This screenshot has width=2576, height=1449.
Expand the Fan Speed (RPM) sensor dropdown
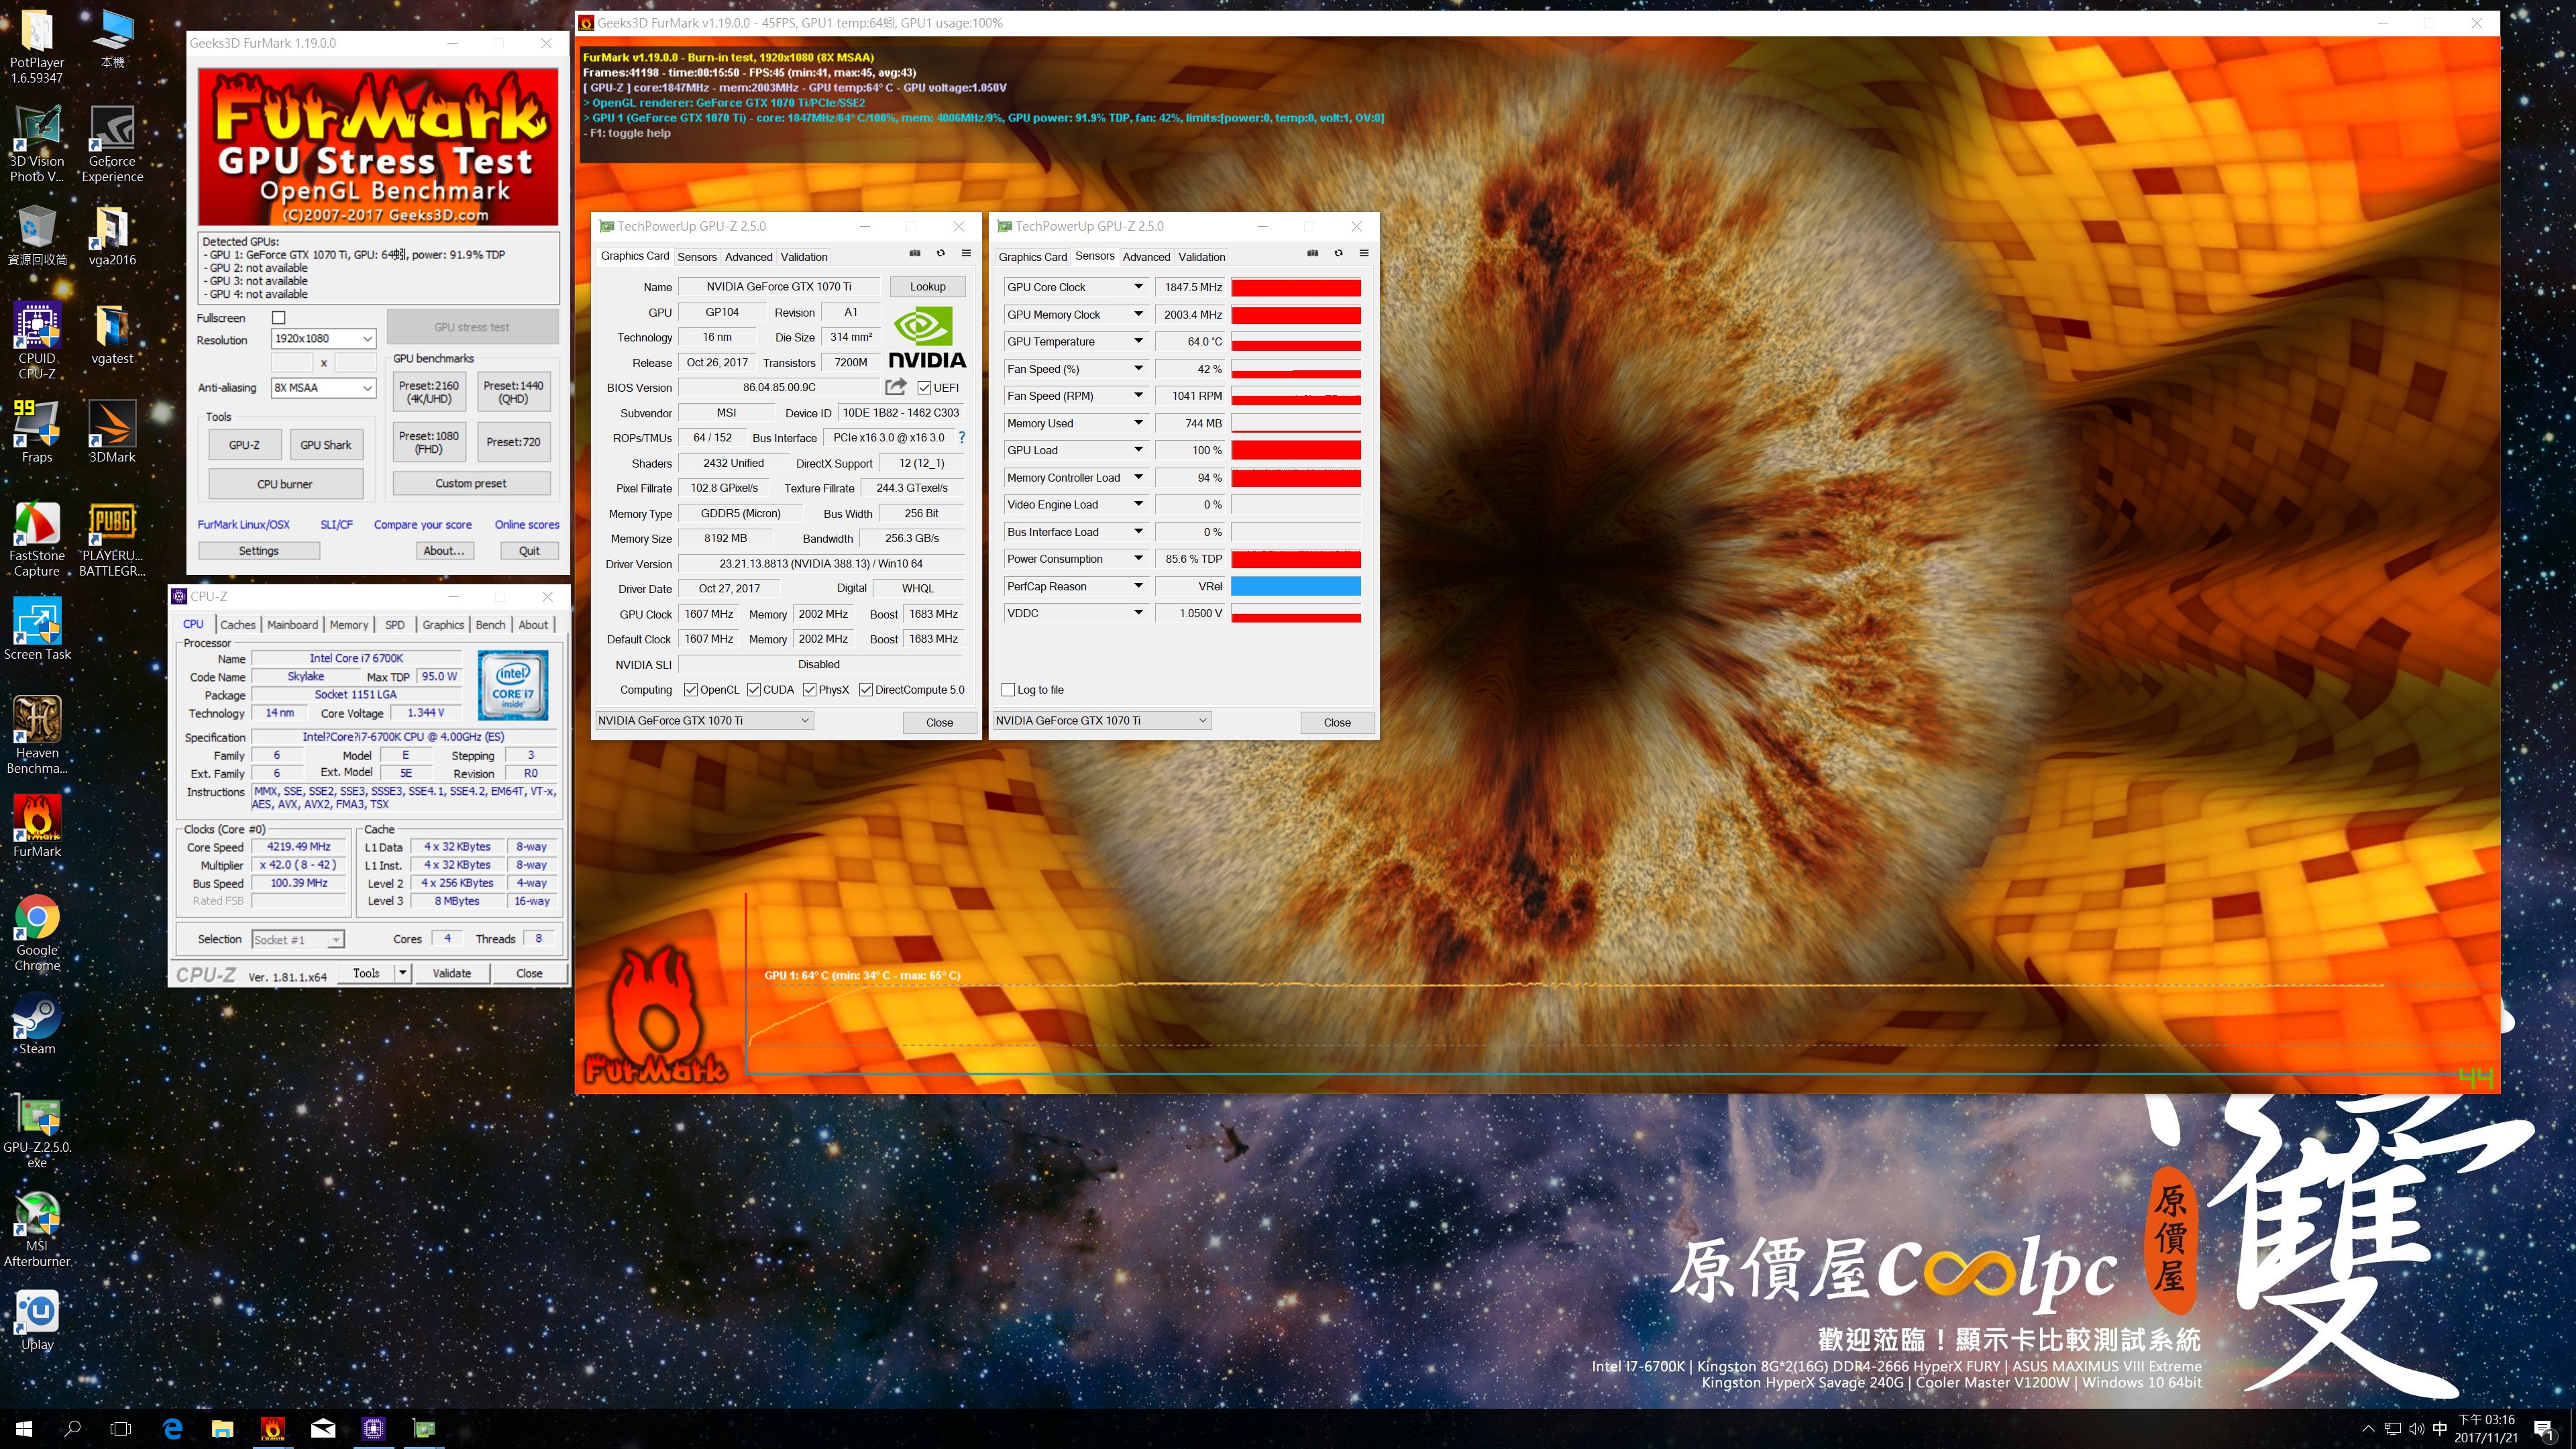pos(1138,396)
